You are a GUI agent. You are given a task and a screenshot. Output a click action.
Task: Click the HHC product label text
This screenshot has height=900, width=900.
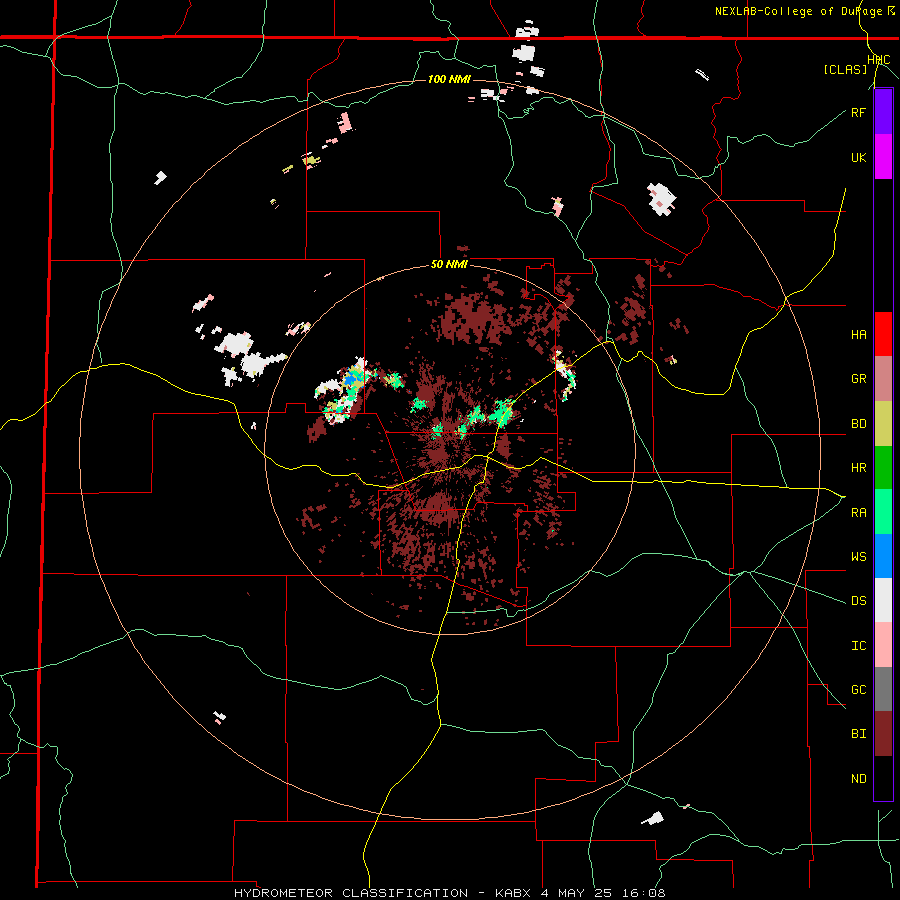pos(878,60)
